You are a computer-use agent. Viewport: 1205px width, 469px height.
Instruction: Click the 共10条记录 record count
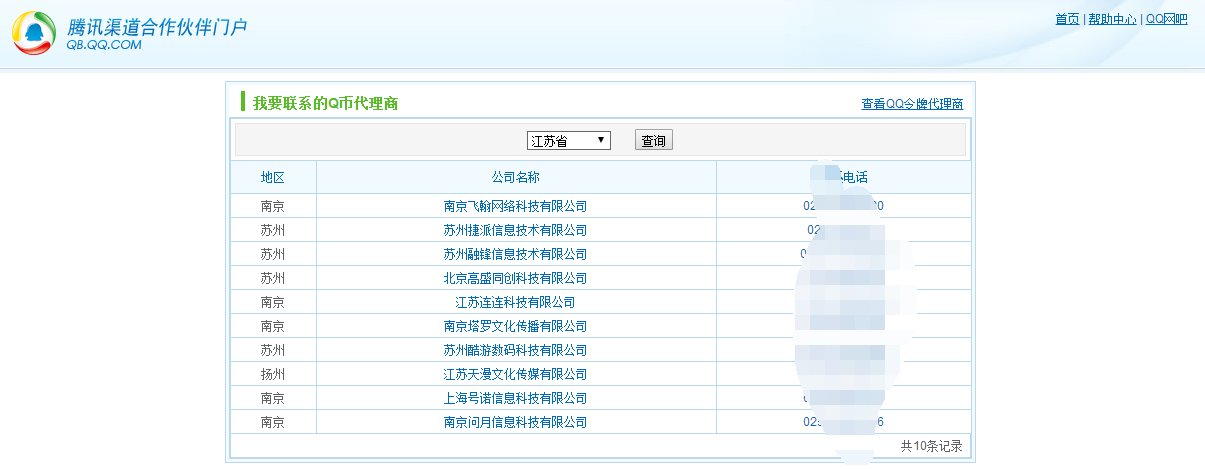pyautogui.click(x=931, y=446)
